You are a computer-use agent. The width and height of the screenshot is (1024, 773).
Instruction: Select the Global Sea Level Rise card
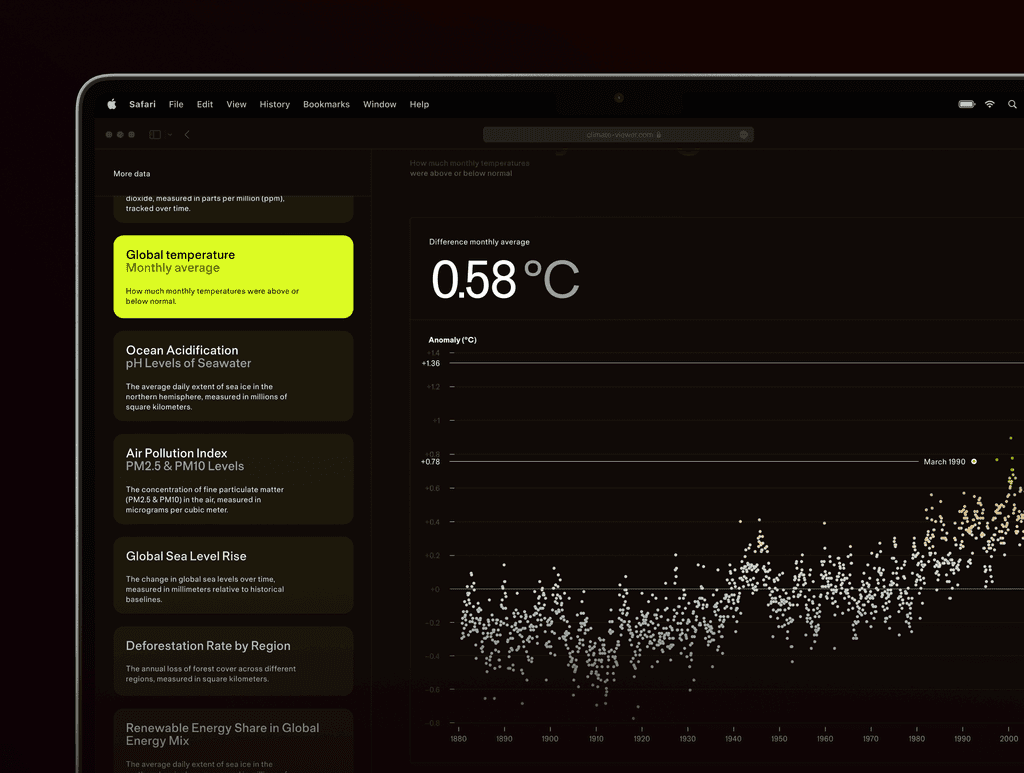click(233, 575)
